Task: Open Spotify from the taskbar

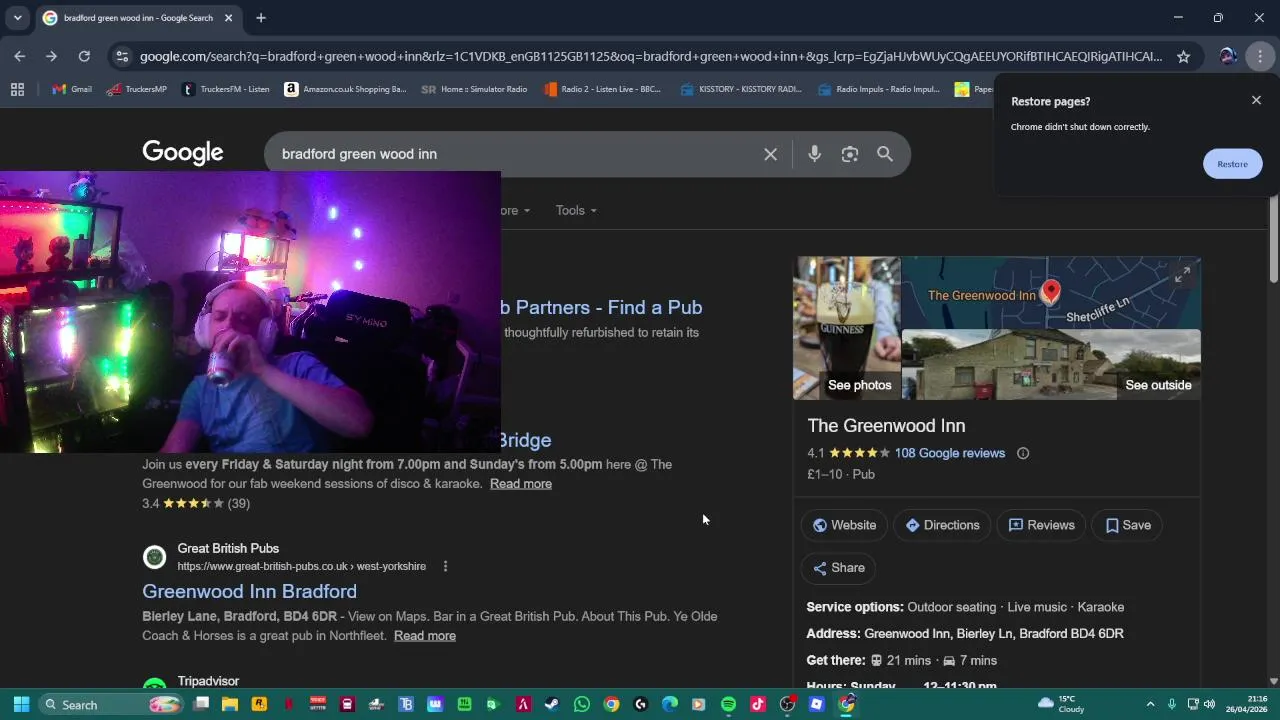Action: coord(728,704)
